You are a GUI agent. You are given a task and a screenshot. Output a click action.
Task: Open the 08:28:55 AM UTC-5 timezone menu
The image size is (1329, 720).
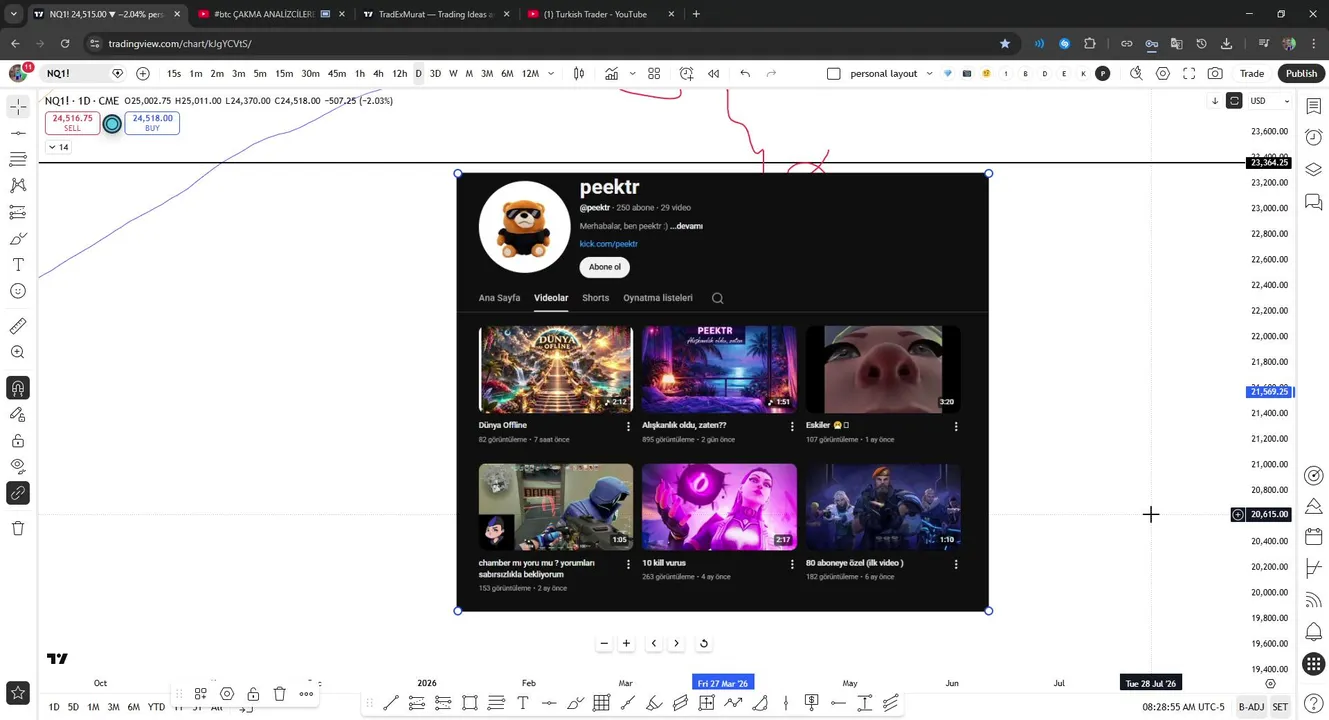1183,707
